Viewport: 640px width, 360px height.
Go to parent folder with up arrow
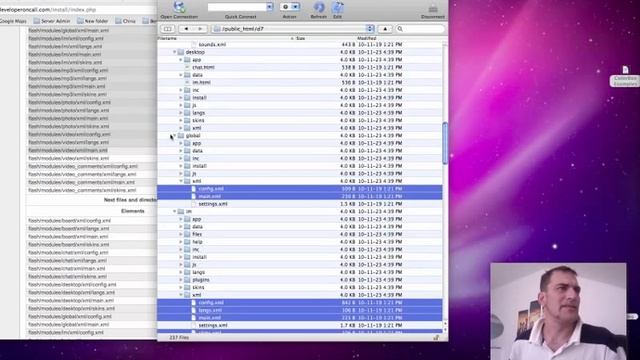[x=385, y=29]
